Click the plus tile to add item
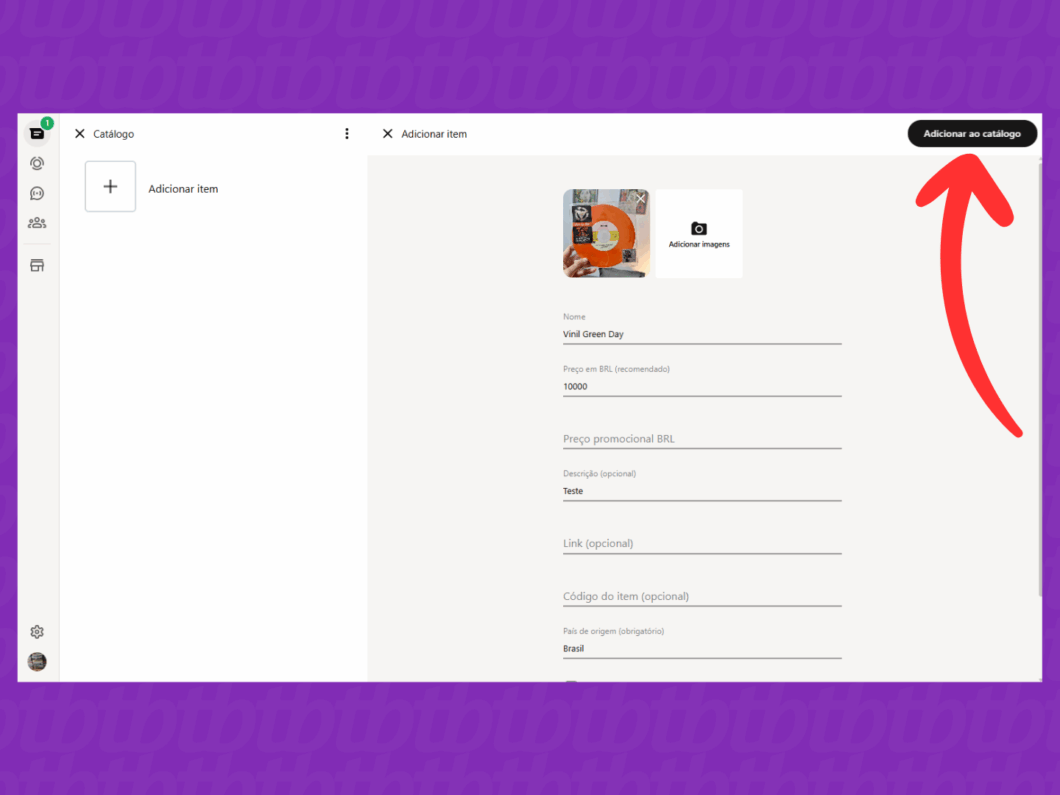Viewport: 1060px width, 795px height. point(110,187)
